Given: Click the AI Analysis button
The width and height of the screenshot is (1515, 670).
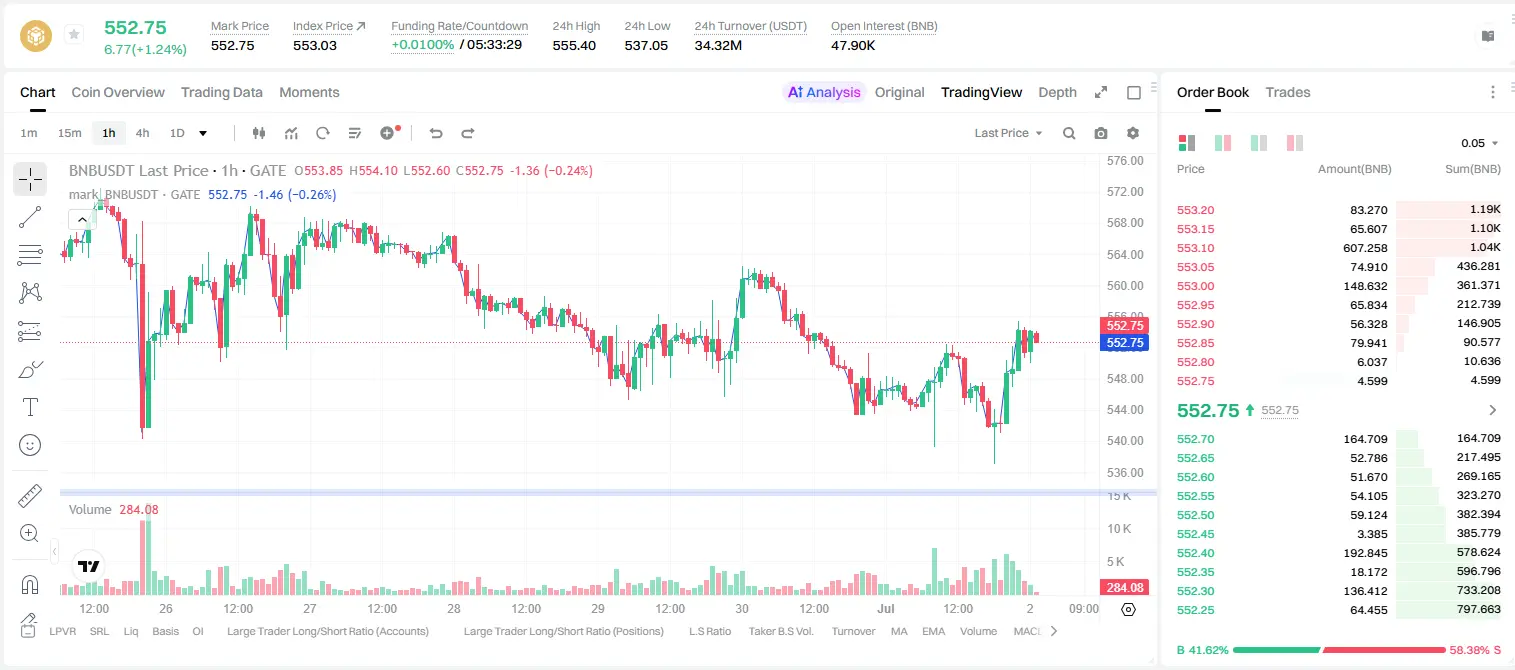Looking at the screenshot, I should [824, 92].
